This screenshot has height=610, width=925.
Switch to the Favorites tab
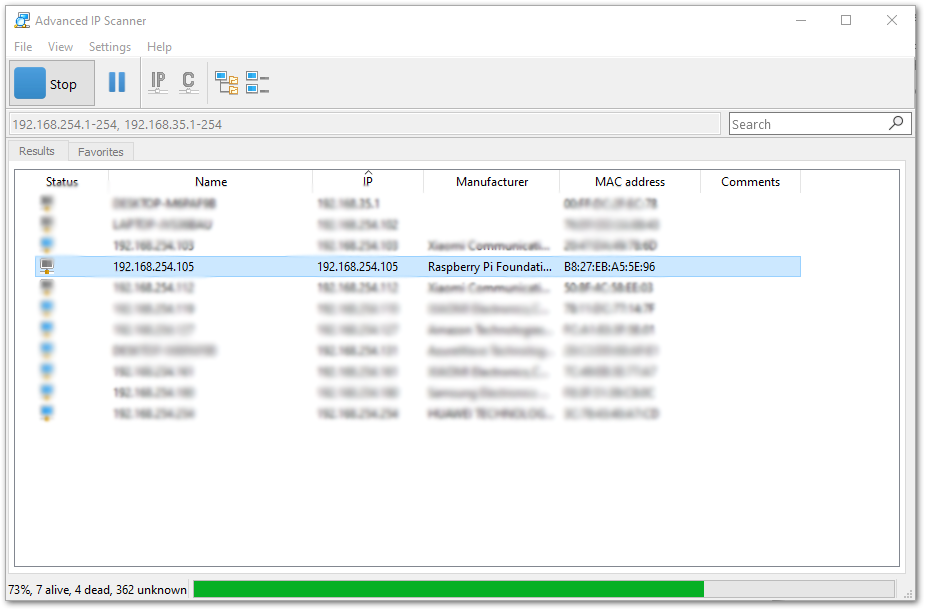(x=101, y=152)
